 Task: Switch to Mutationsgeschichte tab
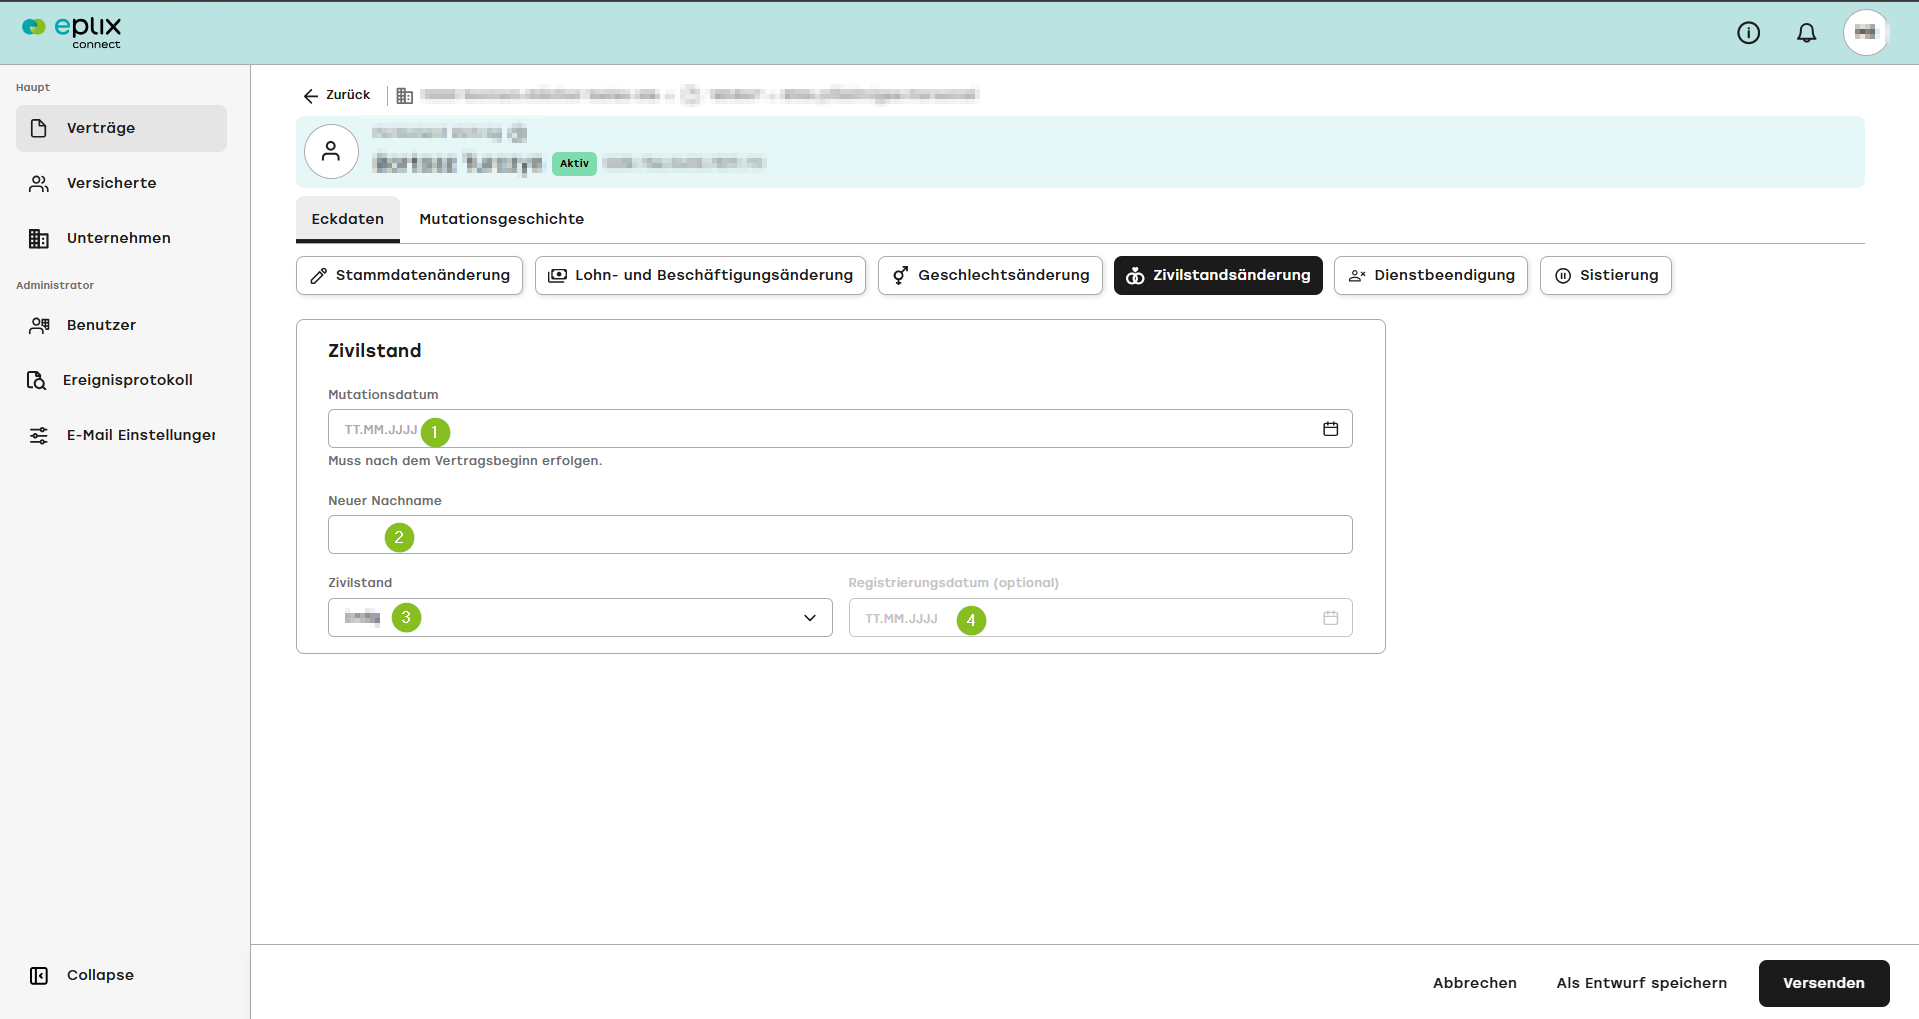pyautogui.click(x=501, y=219)
